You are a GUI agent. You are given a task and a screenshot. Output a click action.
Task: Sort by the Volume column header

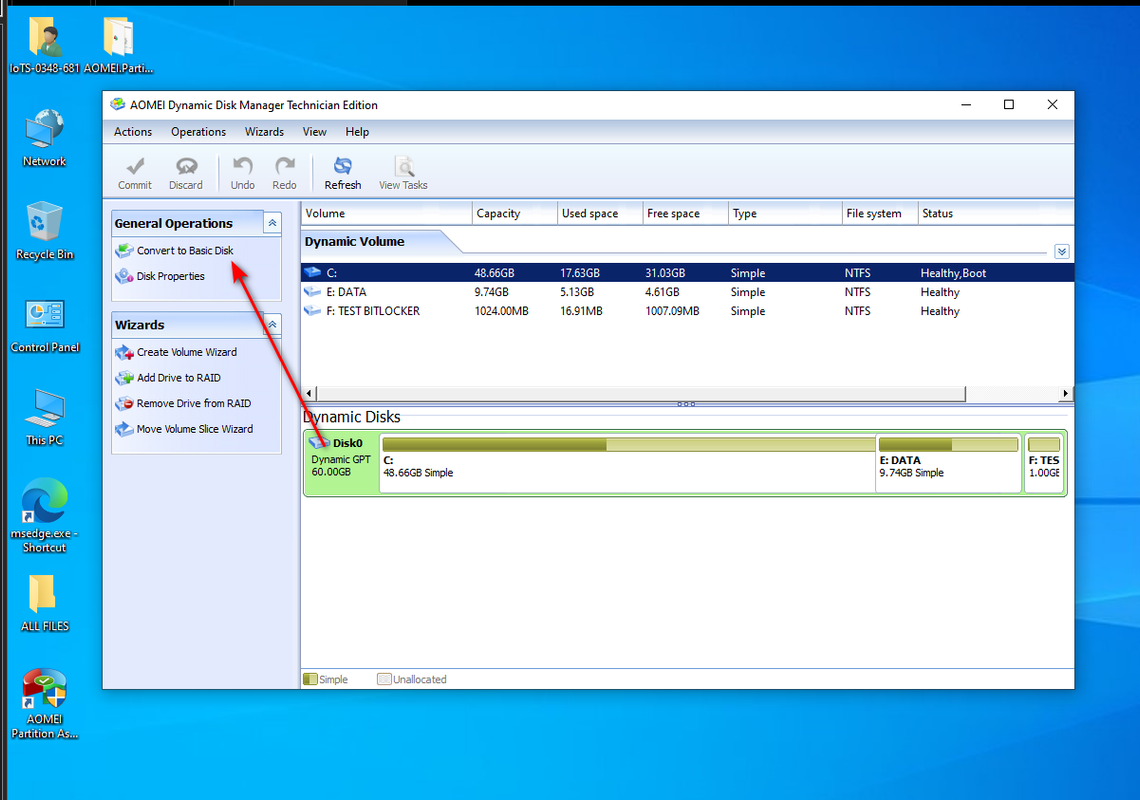[387, 213]
